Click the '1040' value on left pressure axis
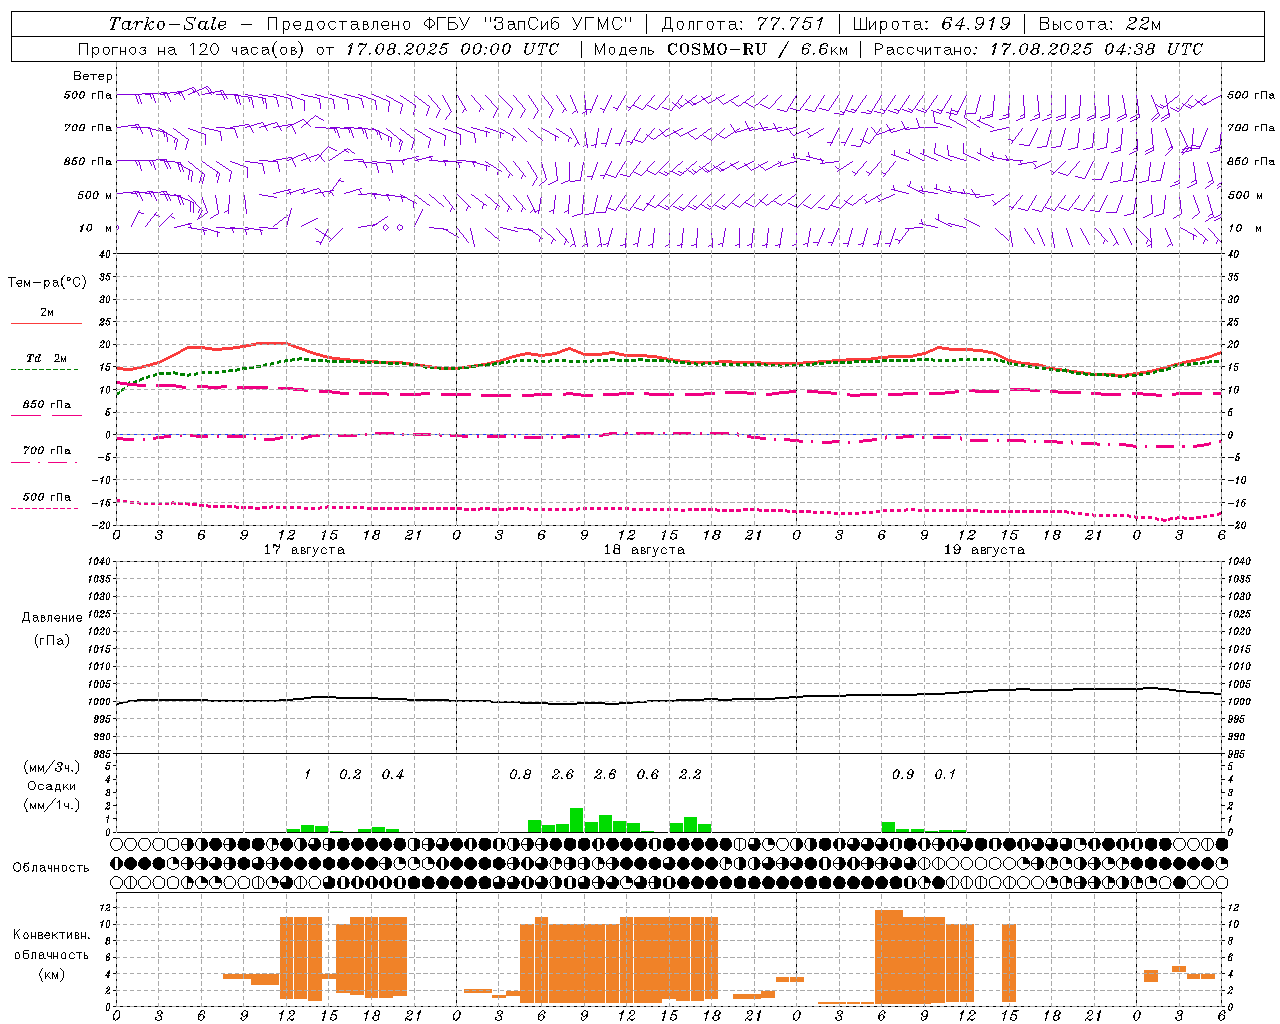The height and width of the screenshot is (1024, 1280). click(x=99, y=562)
